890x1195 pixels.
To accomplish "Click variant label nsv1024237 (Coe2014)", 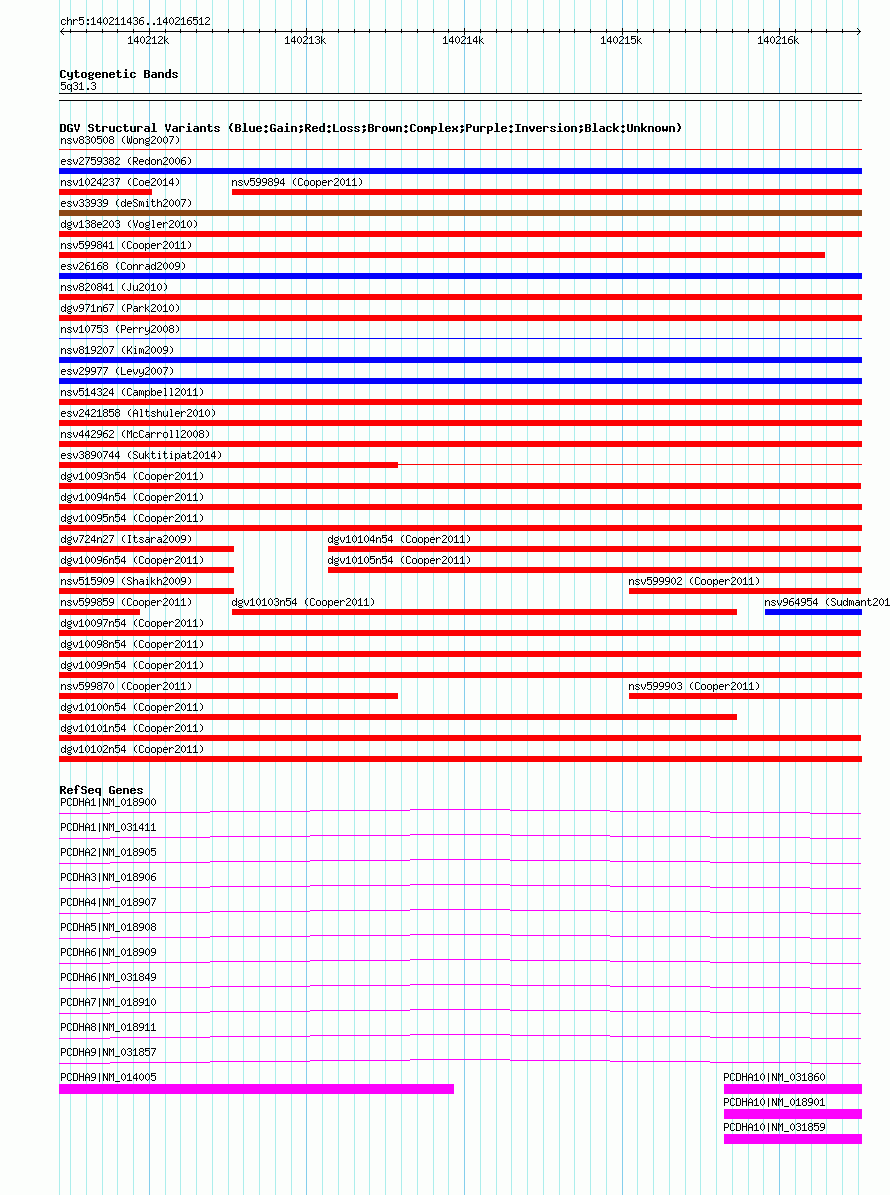I will point(120,182).
